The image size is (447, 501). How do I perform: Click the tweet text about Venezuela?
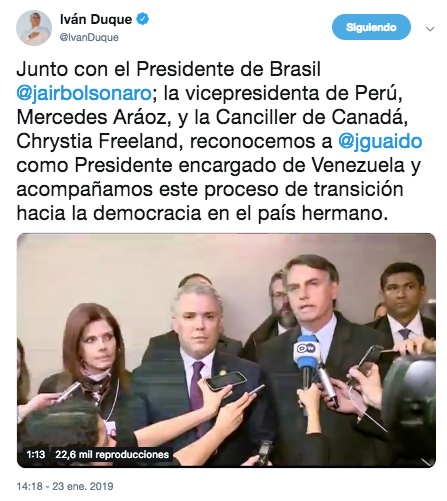click(x=219, y=141)
